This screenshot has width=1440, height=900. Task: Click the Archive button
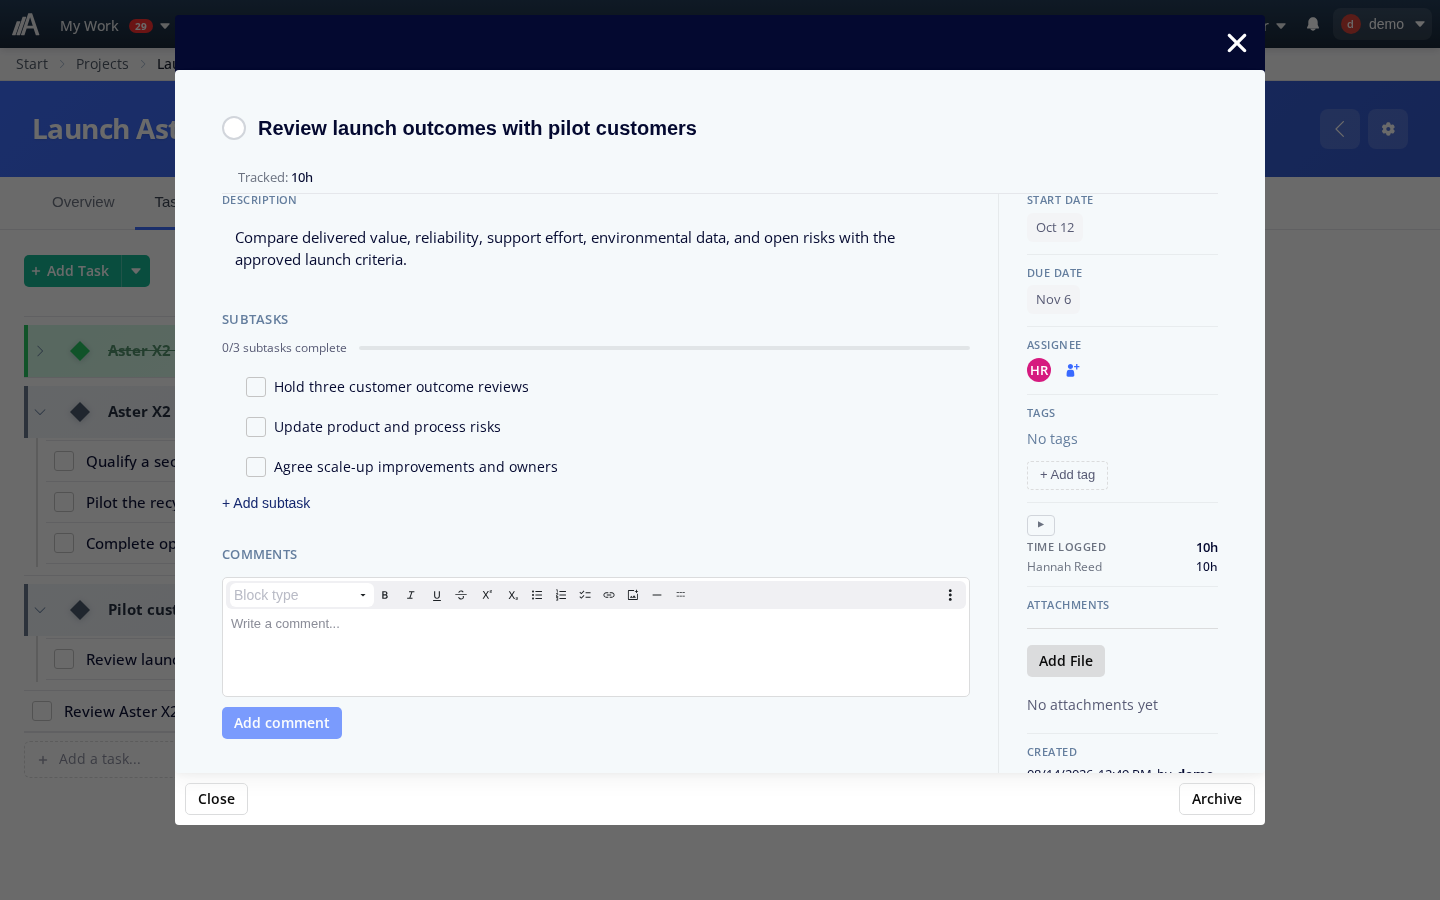tap(1217, 799)
